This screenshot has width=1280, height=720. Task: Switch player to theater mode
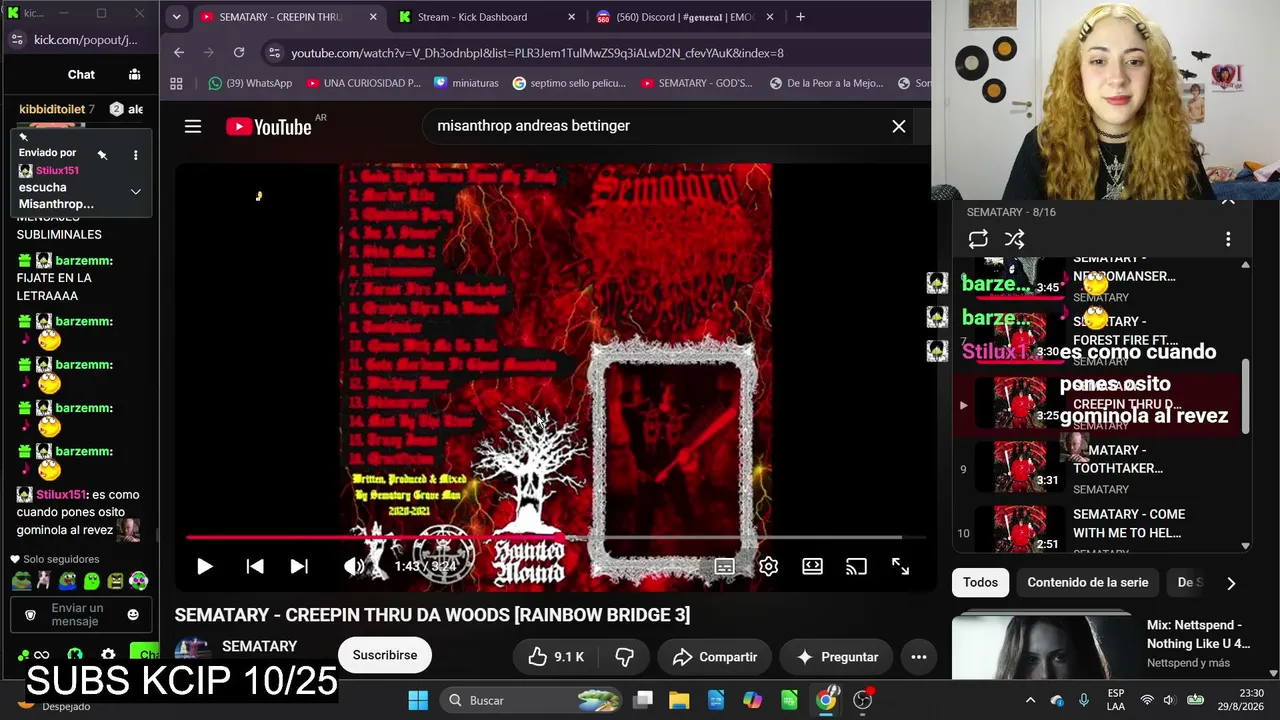point(812,567)
